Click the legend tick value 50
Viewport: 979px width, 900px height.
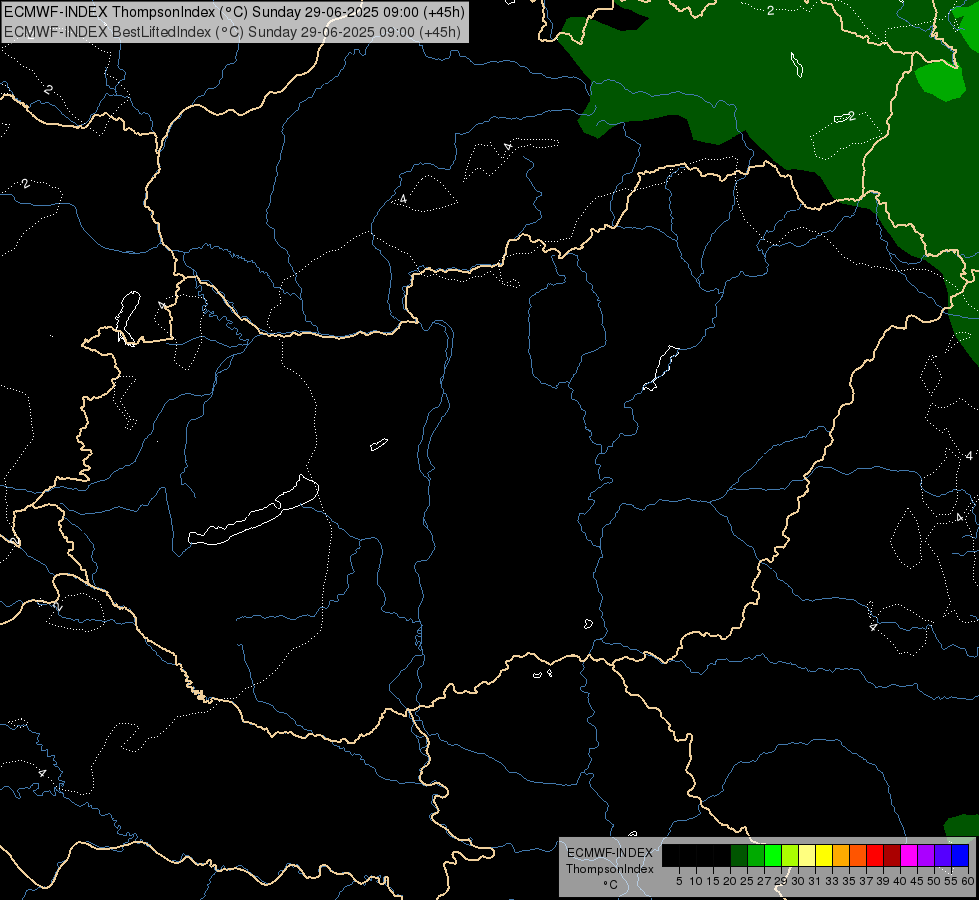[934, 881]
